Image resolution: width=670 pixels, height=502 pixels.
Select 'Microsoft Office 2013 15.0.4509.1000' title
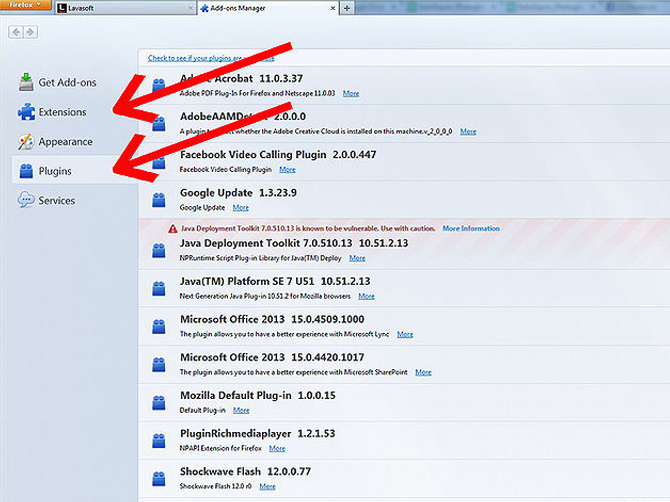pos(272,320)
